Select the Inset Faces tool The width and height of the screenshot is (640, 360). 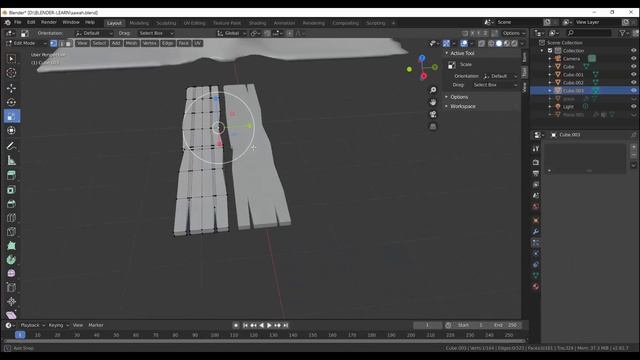[11, 190]
